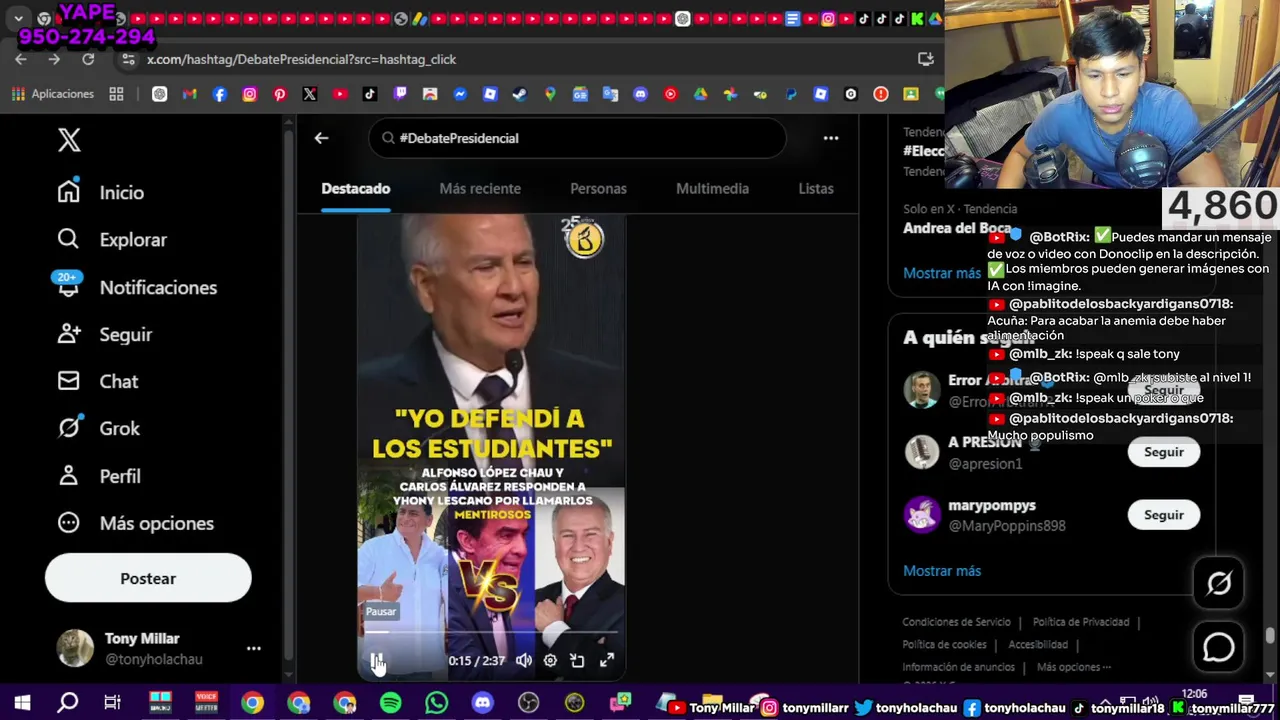
Task: Open the Explorar search page
Action: [112, 240]
